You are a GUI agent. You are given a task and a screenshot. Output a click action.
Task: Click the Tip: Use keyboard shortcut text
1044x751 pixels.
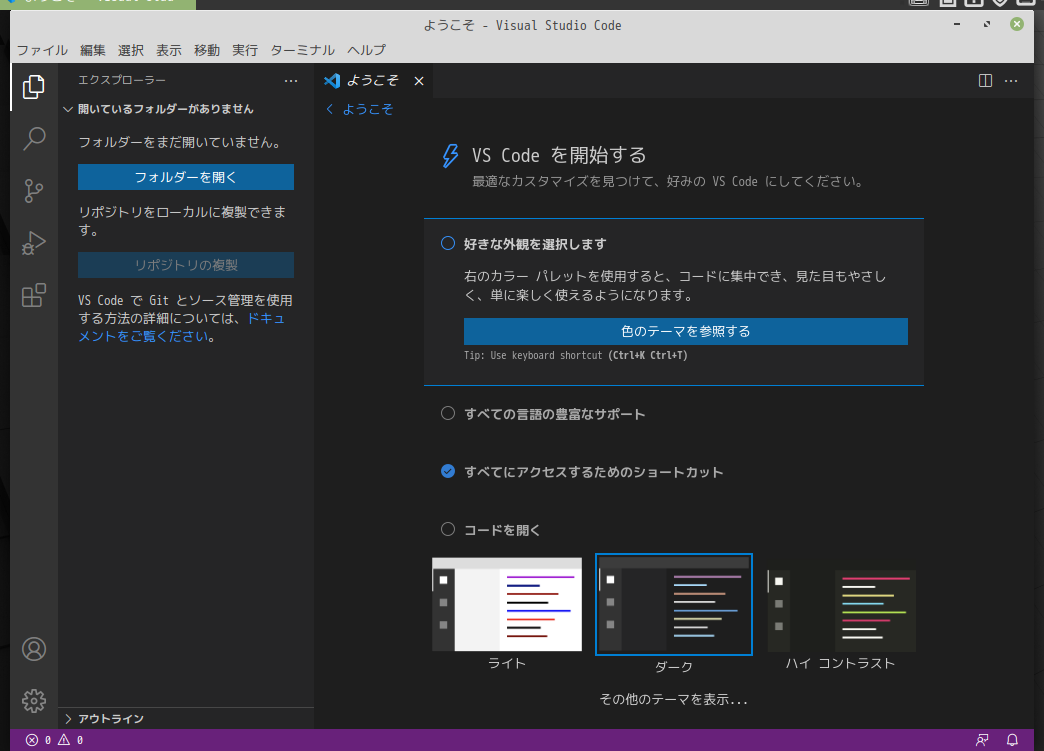point(576,356)
